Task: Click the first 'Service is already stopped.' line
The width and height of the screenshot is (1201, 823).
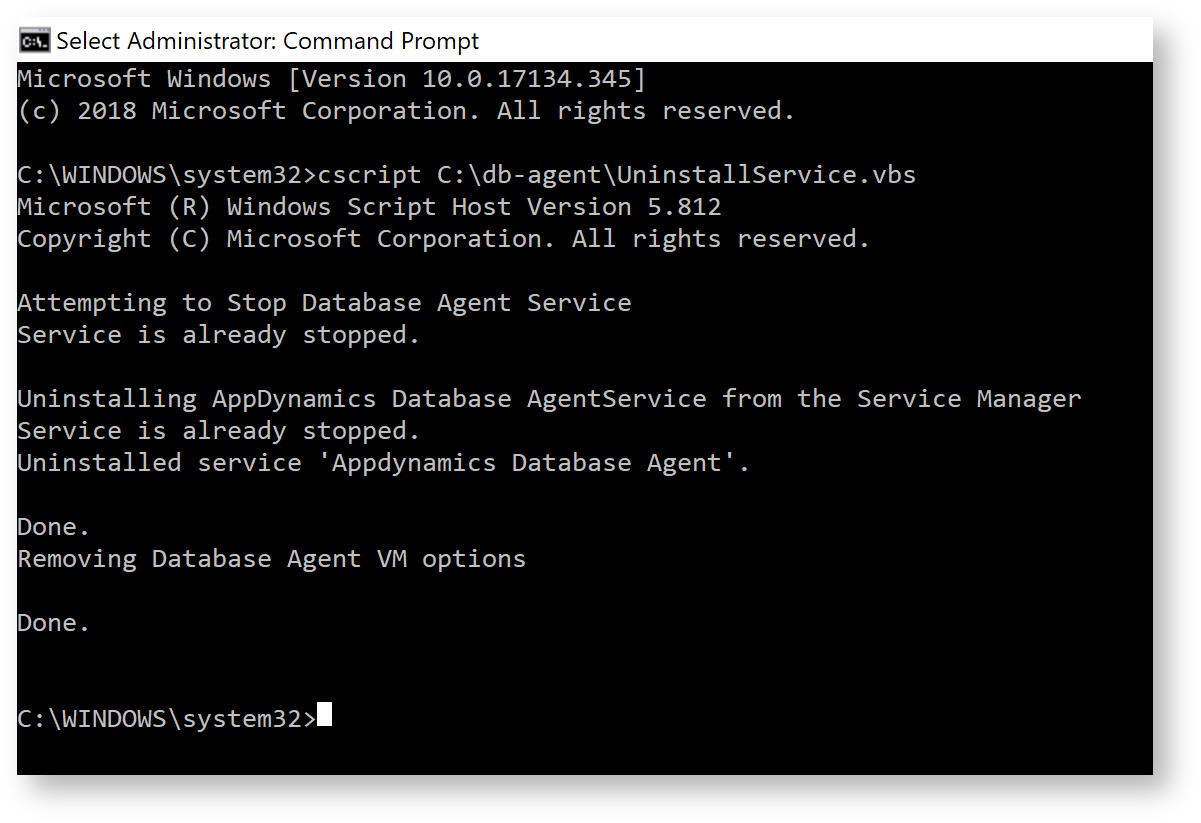Action: click(x=219, y=335)
